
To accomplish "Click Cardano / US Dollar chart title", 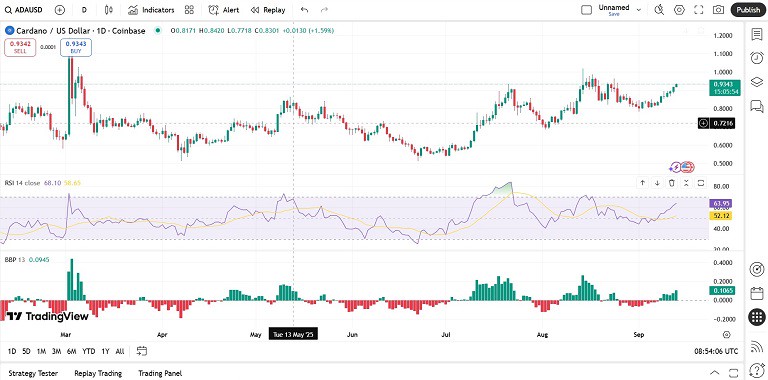I will click(81, 31).
